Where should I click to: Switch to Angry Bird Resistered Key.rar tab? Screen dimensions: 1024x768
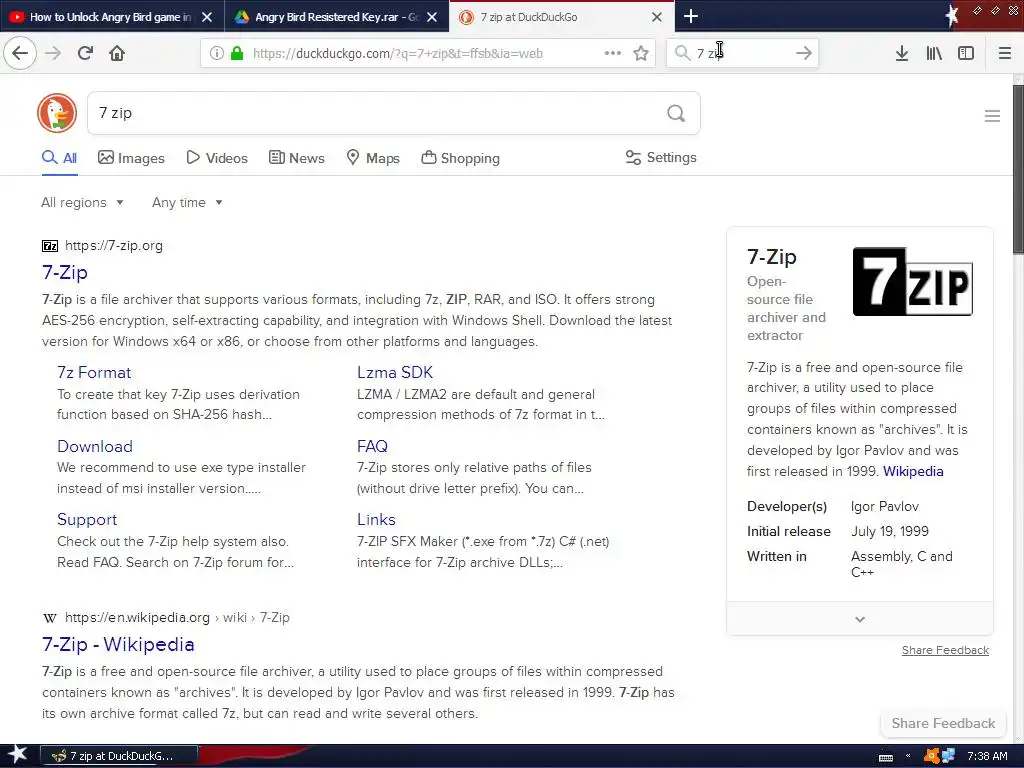[336, 16]
